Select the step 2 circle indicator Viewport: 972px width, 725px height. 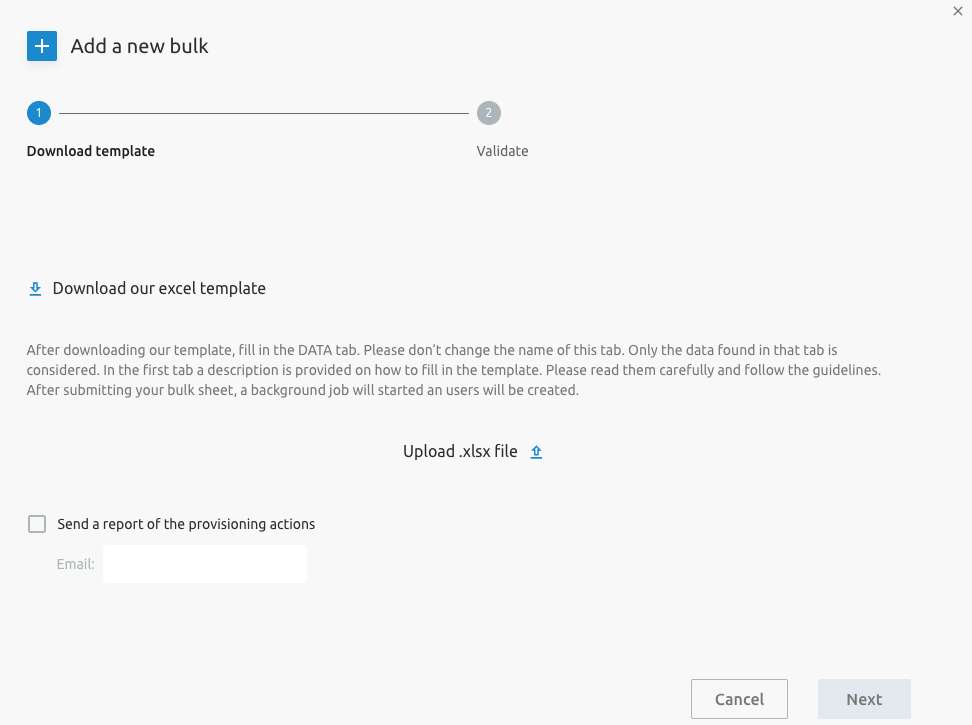tap(488, 113)
